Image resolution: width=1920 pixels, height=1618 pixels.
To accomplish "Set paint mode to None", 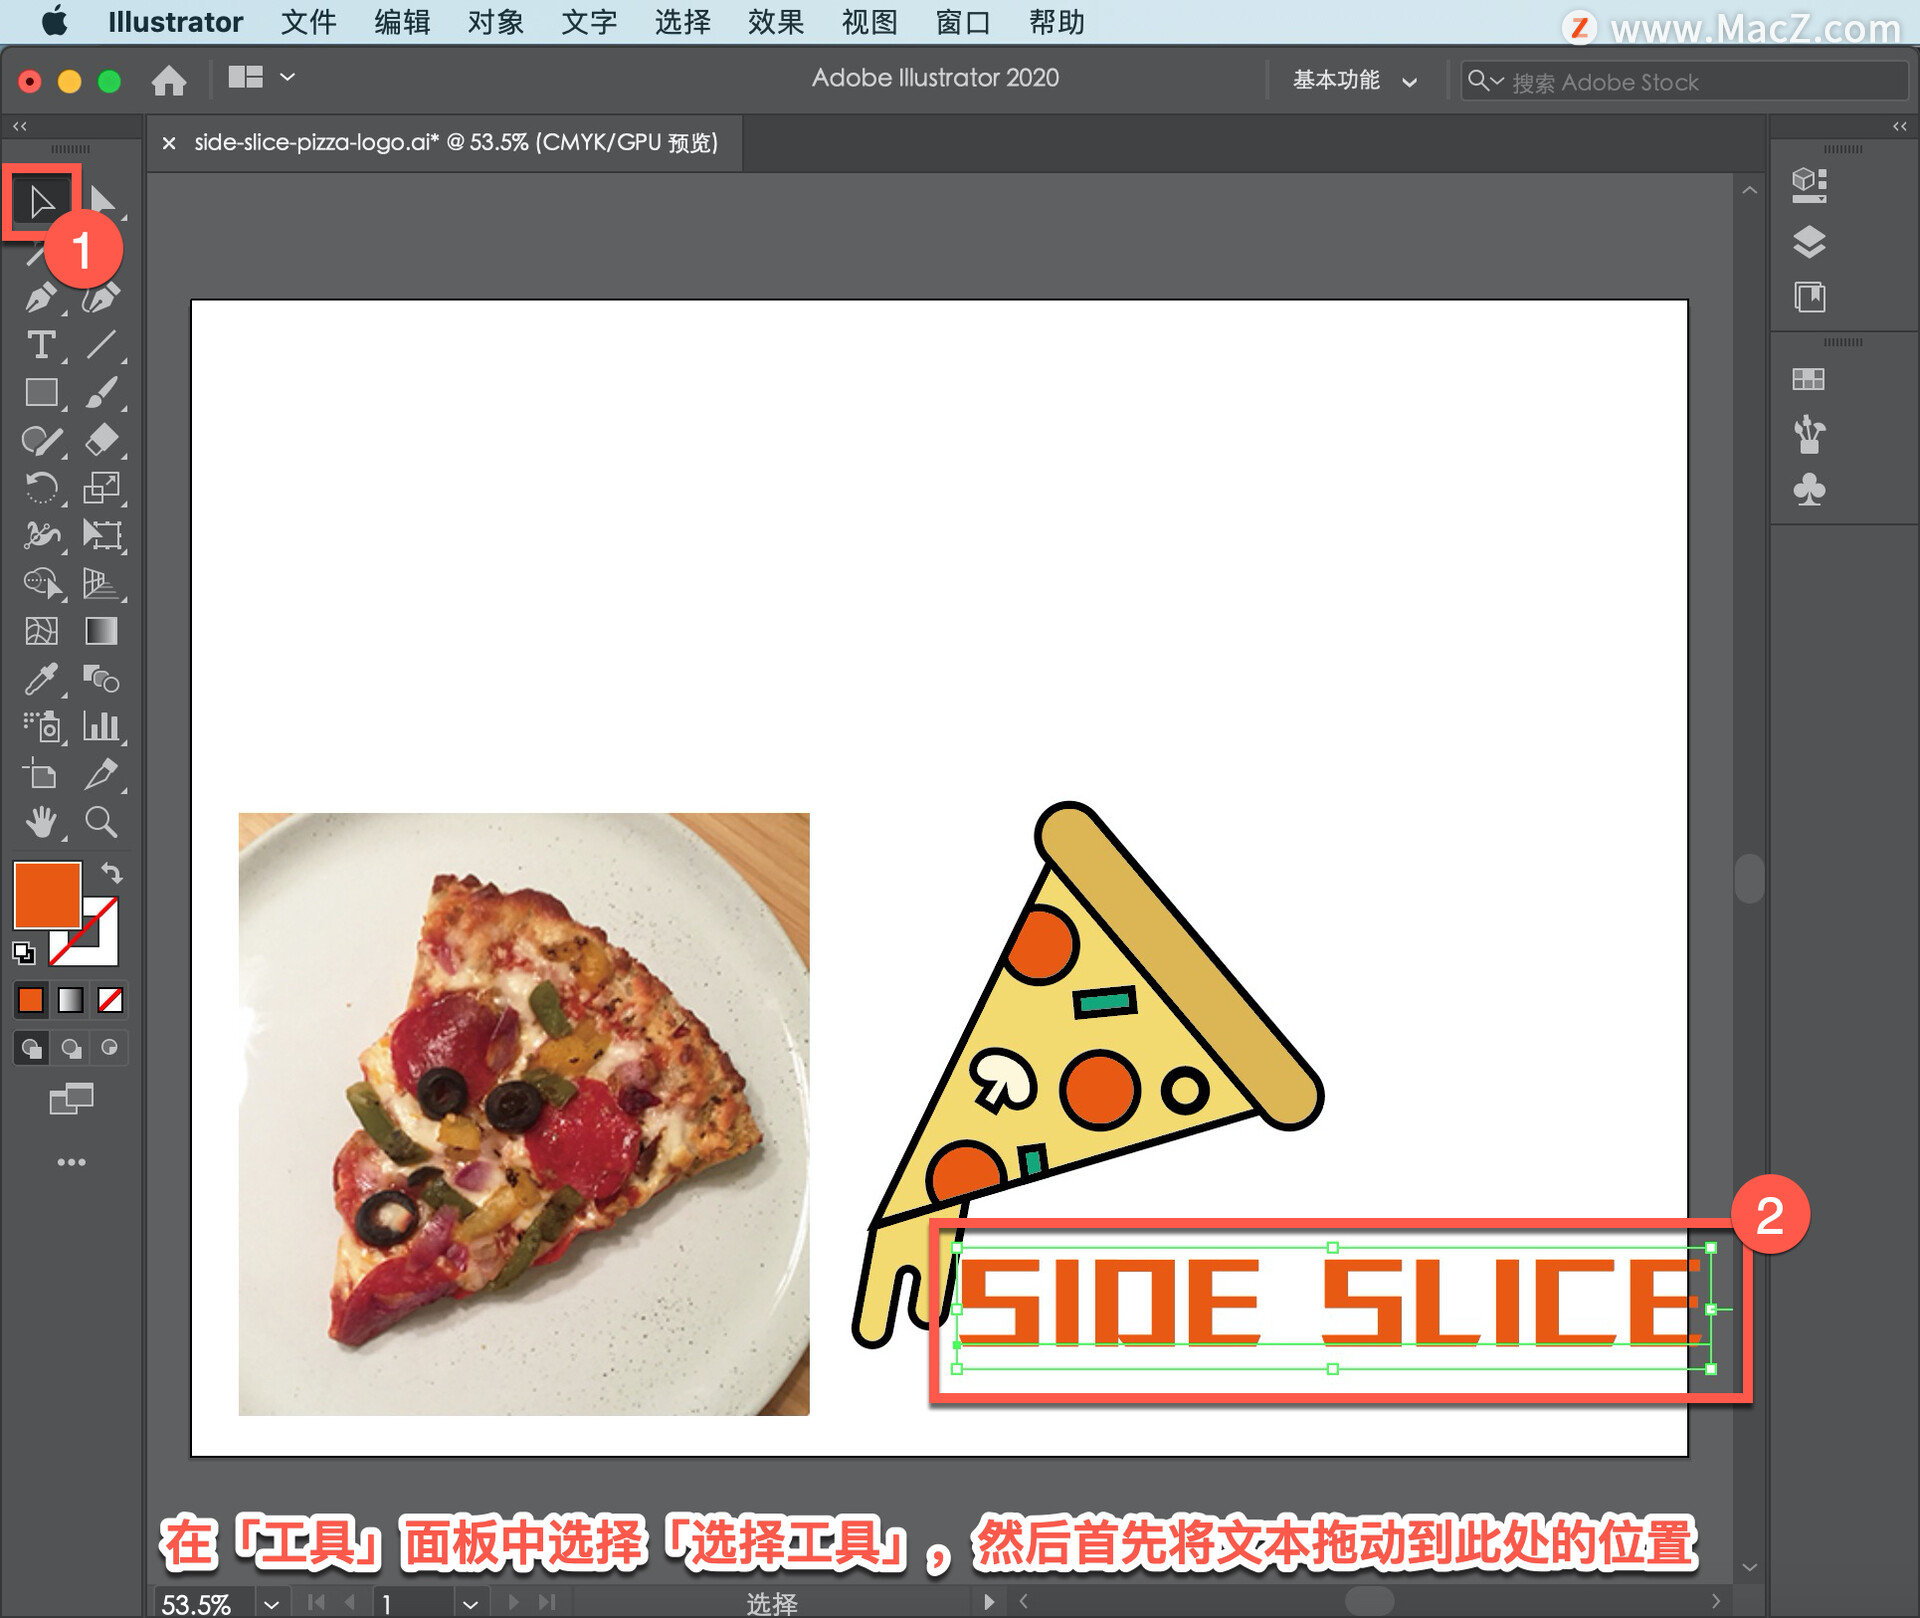I will point(110,999).
